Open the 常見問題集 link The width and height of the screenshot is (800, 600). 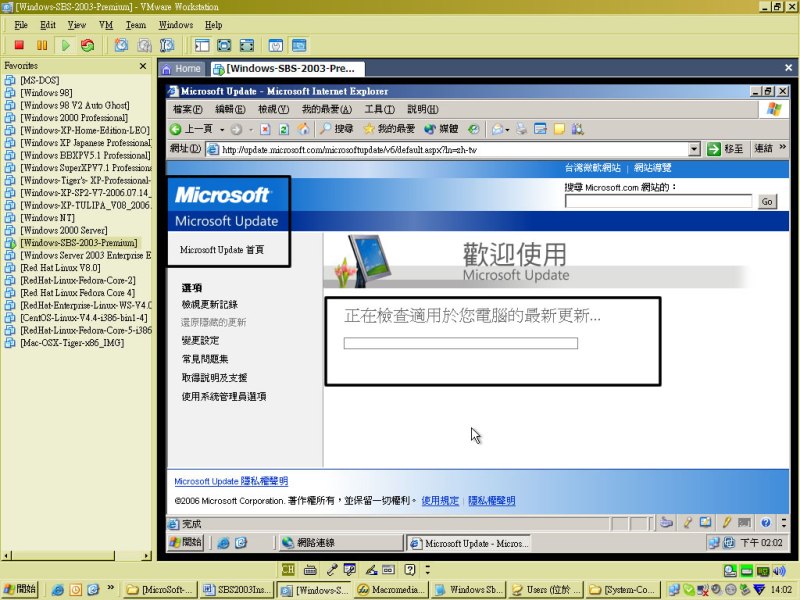(x=205, y=359)
